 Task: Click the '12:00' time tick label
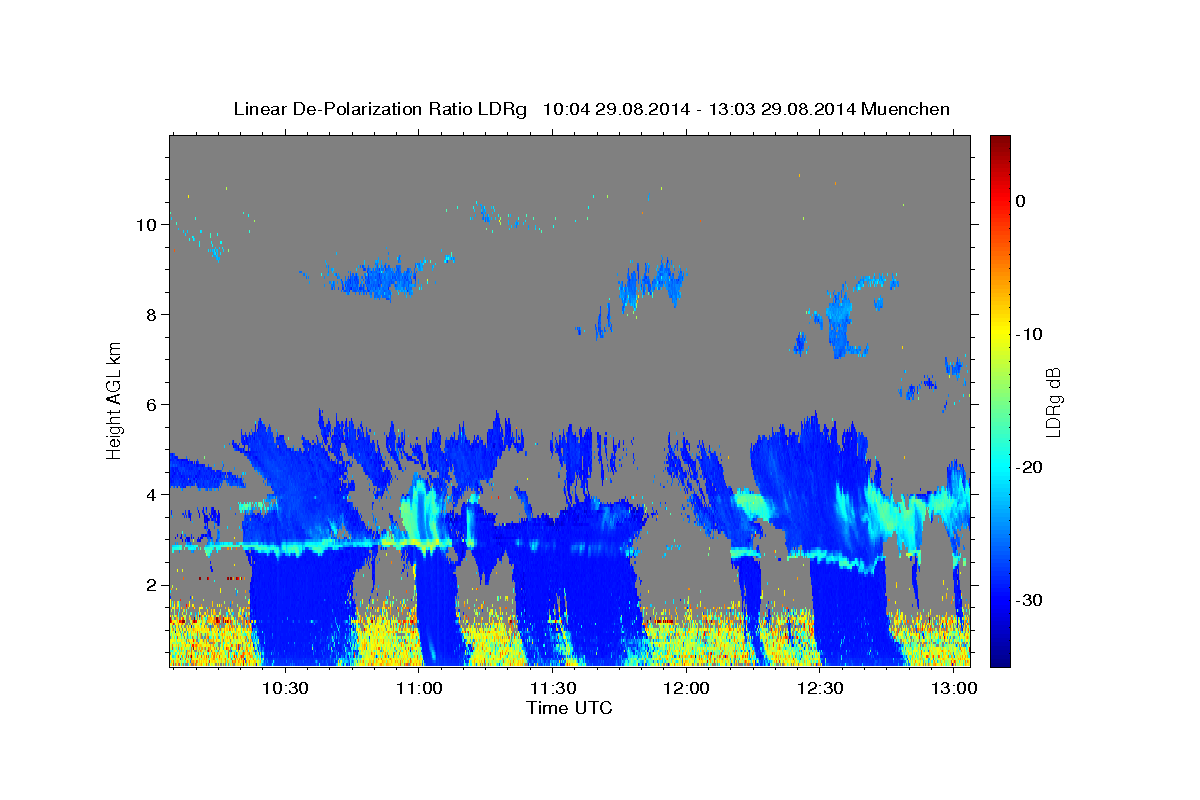click(687, 689)
